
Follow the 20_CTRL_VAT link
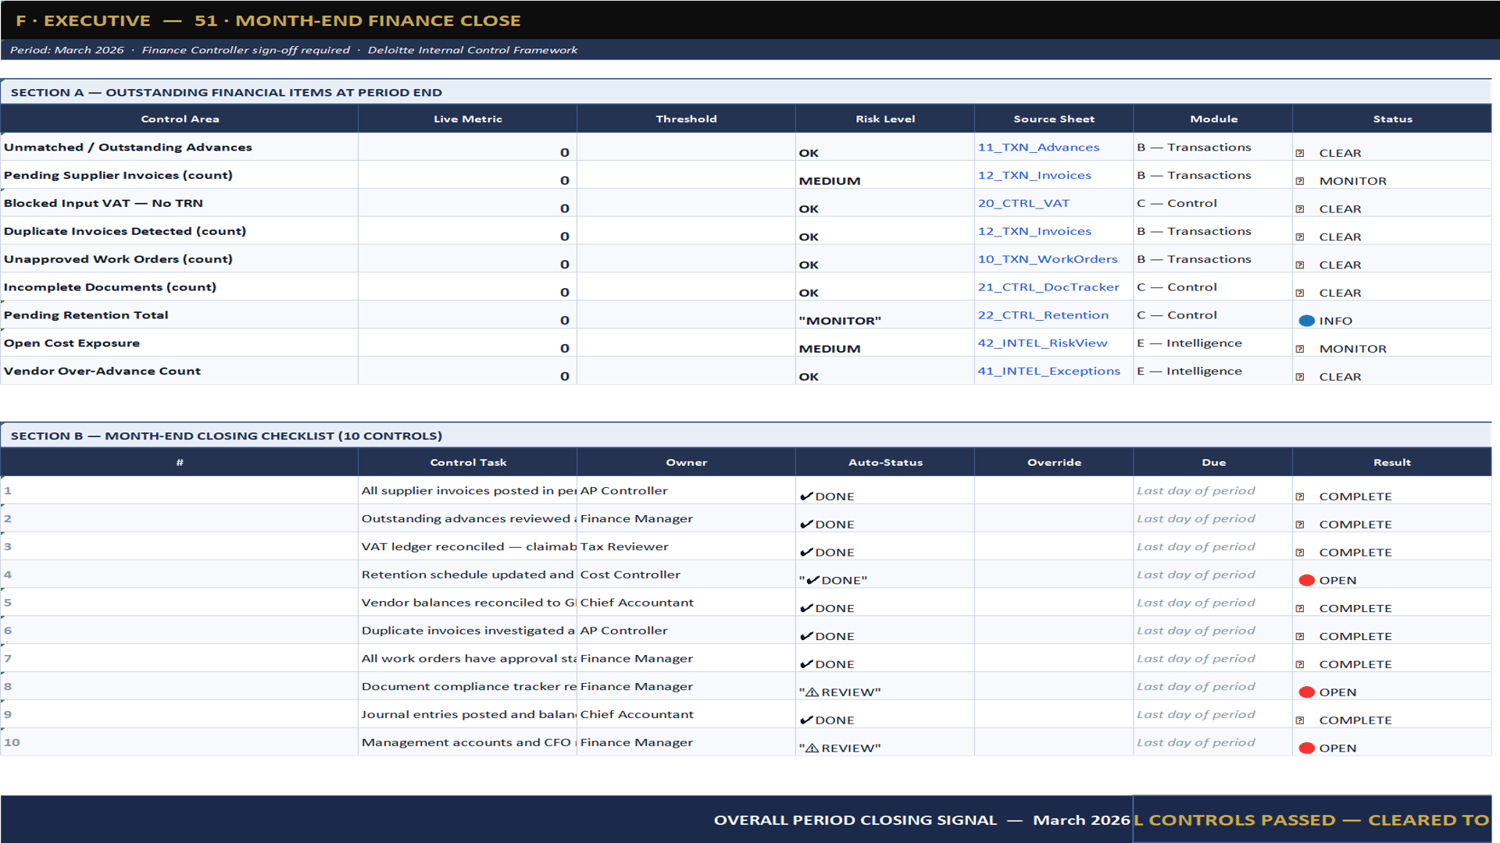(1023, 203)
